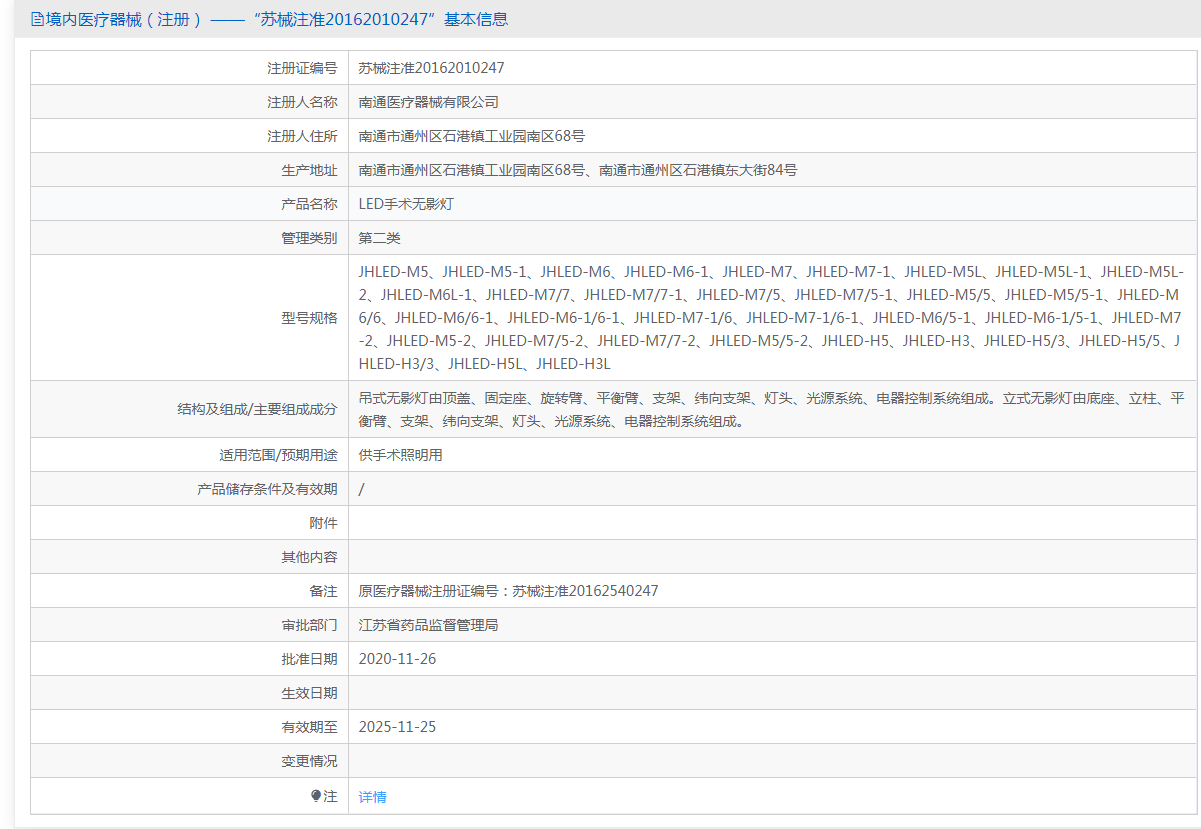The width and height of the screenshot is (1201, 829).
Task: Click the 产品储存条件及有效期 row label
Action: [267, 489]
